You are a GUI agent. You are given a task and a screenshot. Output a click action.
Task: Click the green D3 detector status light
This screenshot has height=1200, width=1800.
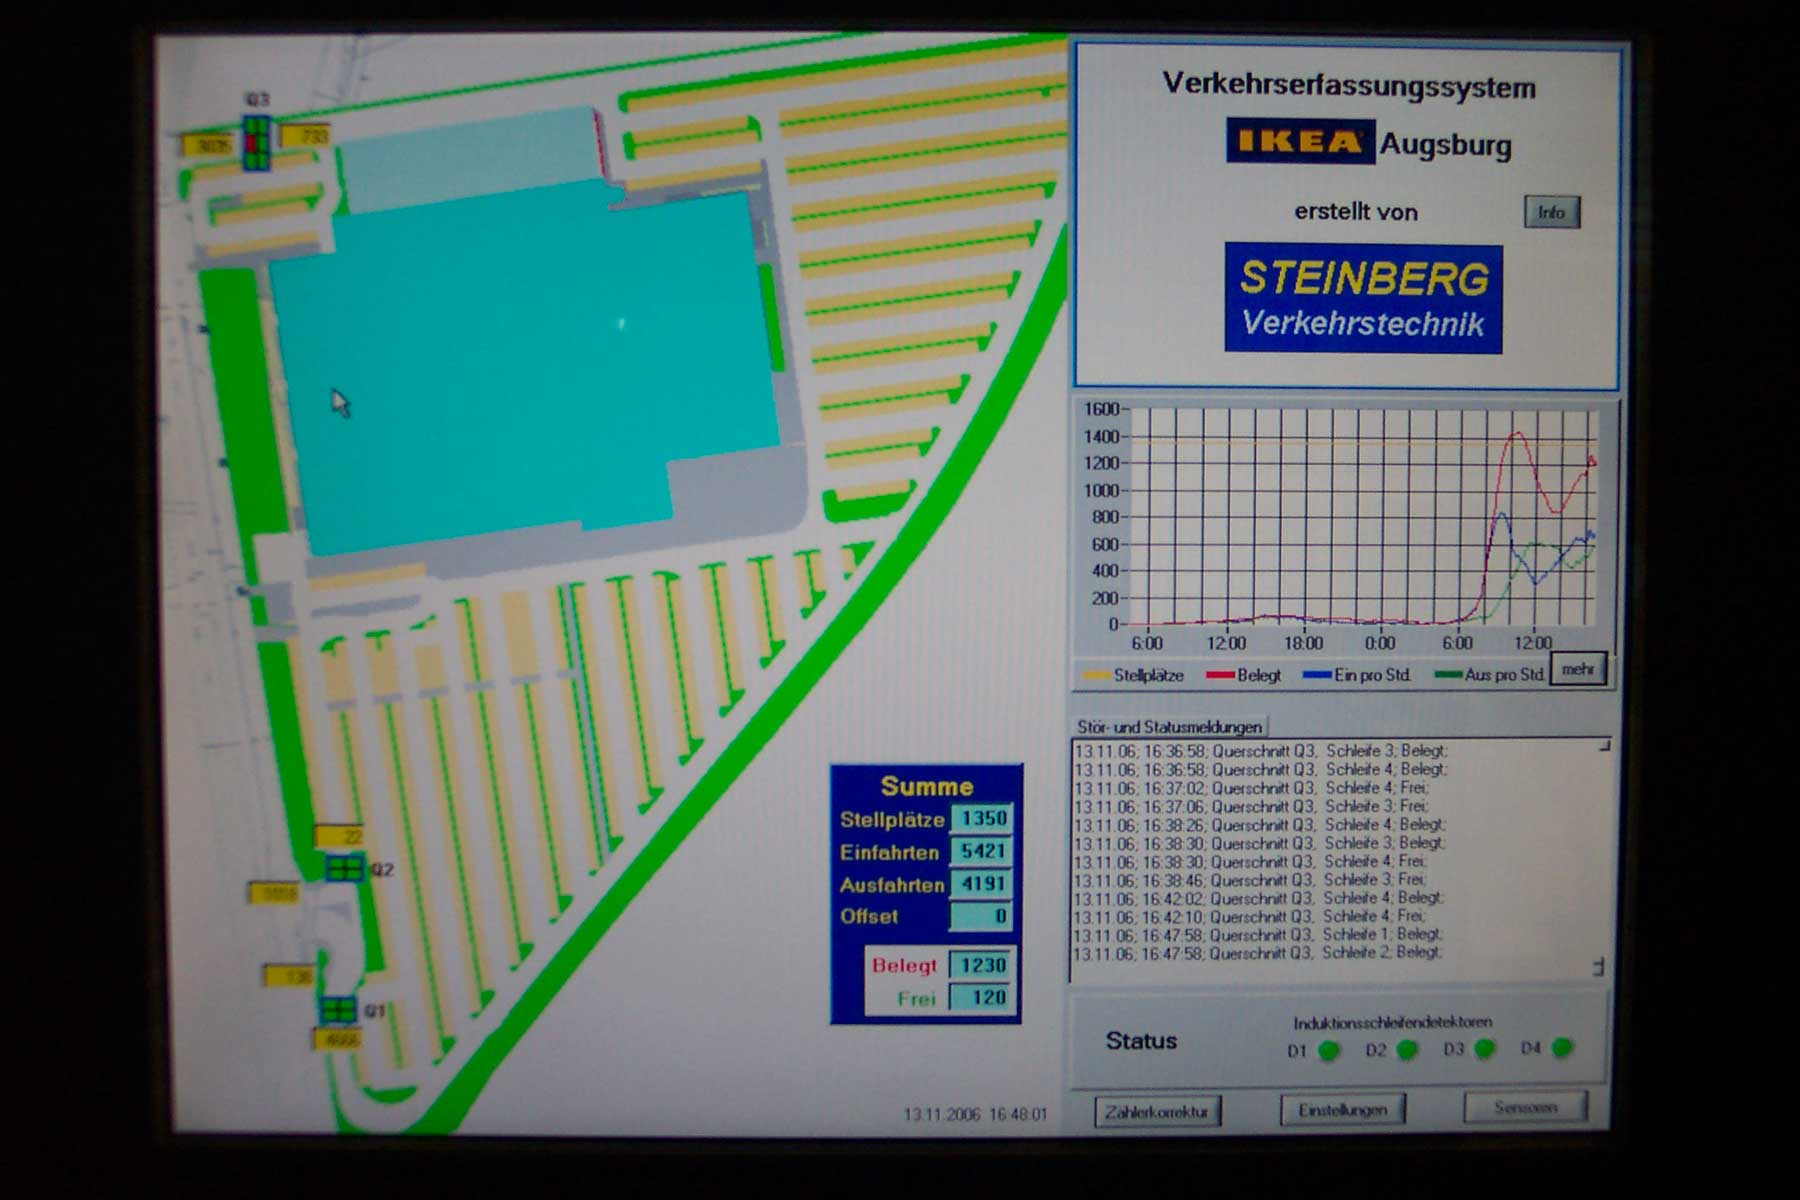(x=1485, y=1049)
